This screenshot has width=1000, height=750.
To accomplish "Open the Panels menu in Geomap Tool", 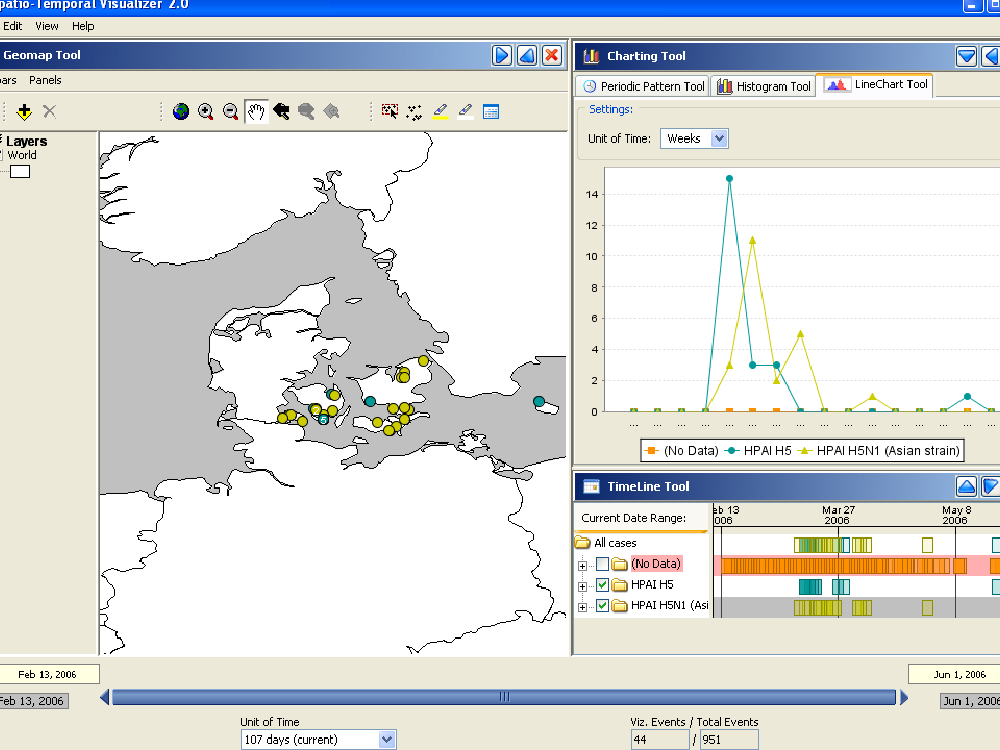I will [x=45, y=80].
